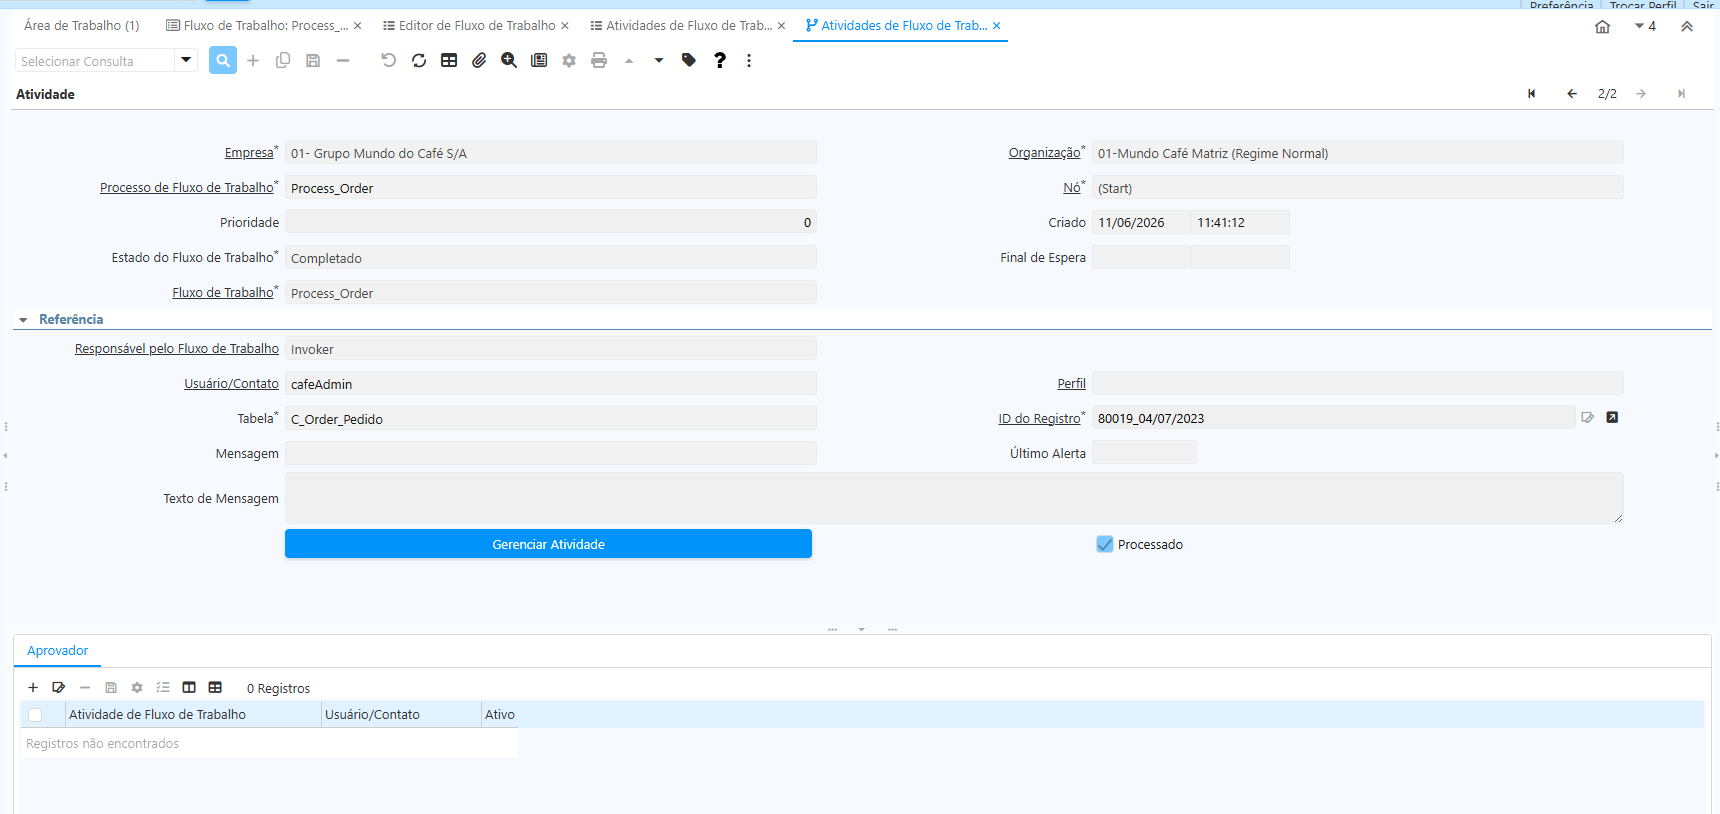Click the Gerenciar Atividade button
Image resolution: width=1720 pixels, height=814 pixels.
(x=548, y=544)
